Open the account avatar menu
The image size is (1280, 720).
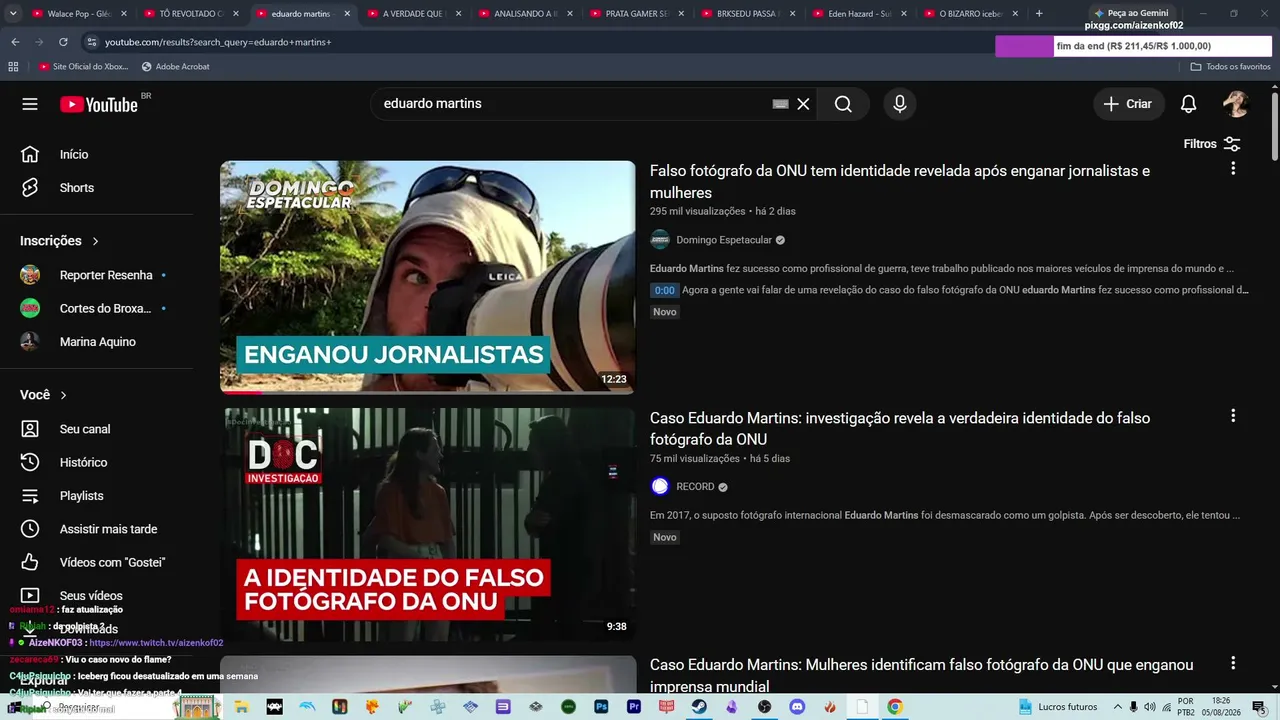[x=1236, y=104]
